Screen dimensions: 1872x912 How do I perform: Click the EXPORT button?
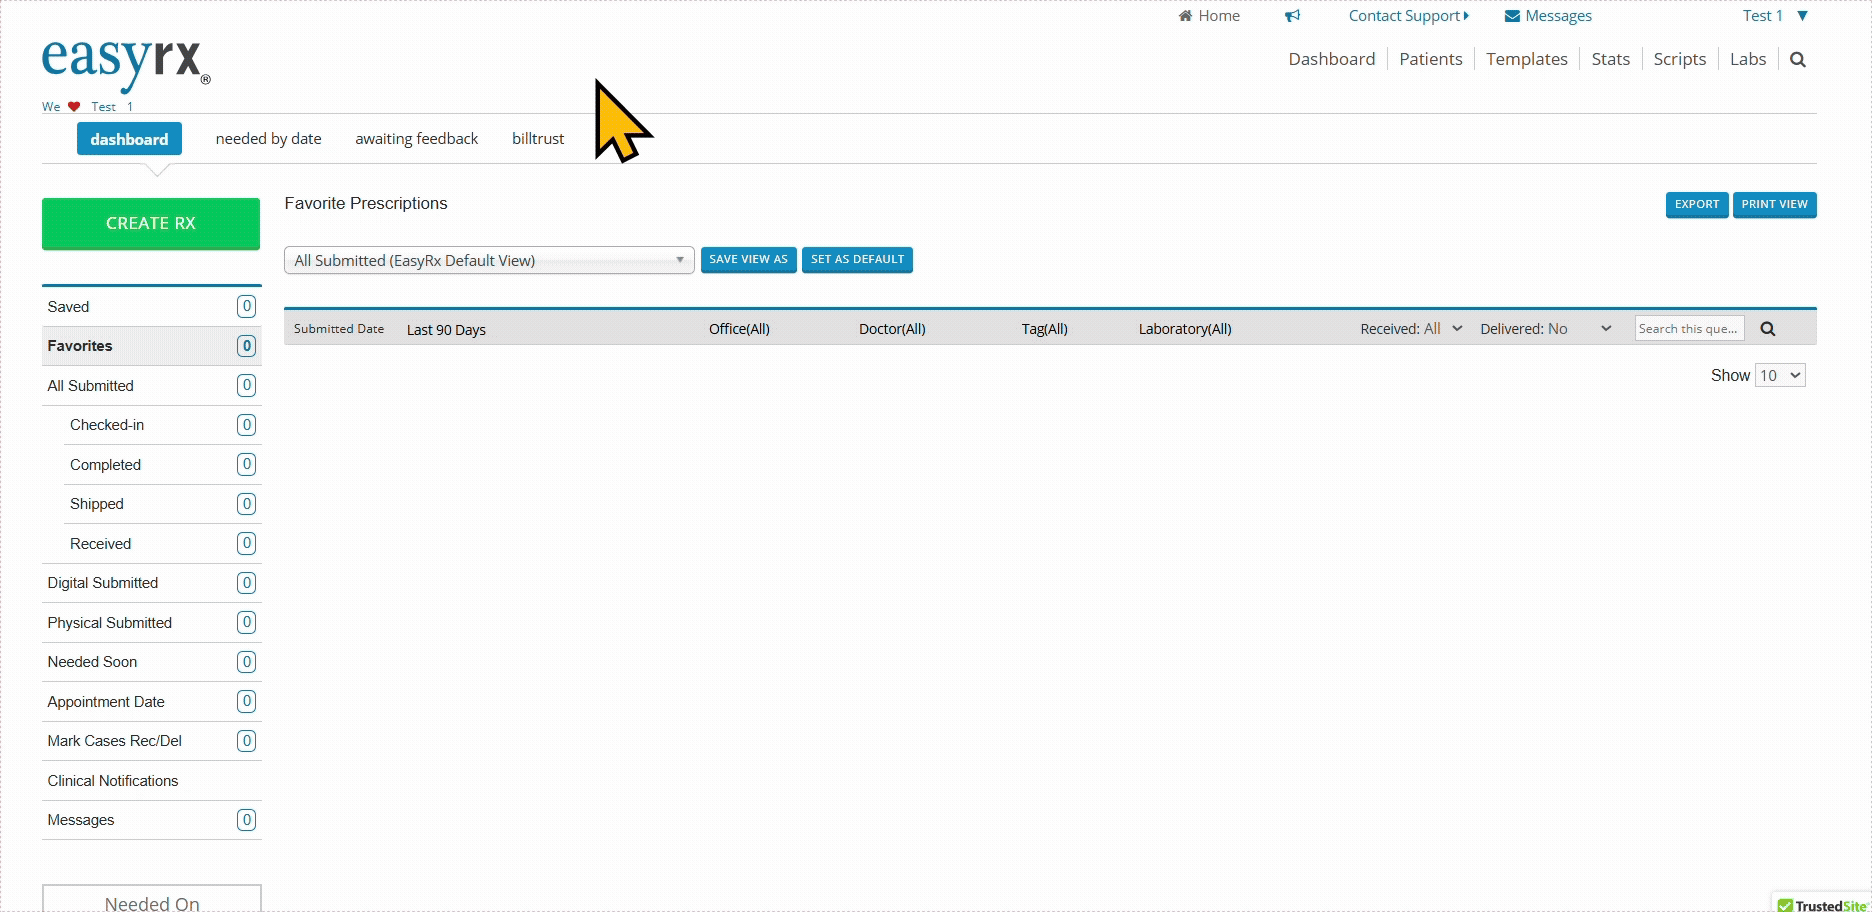coord(1696,205)
